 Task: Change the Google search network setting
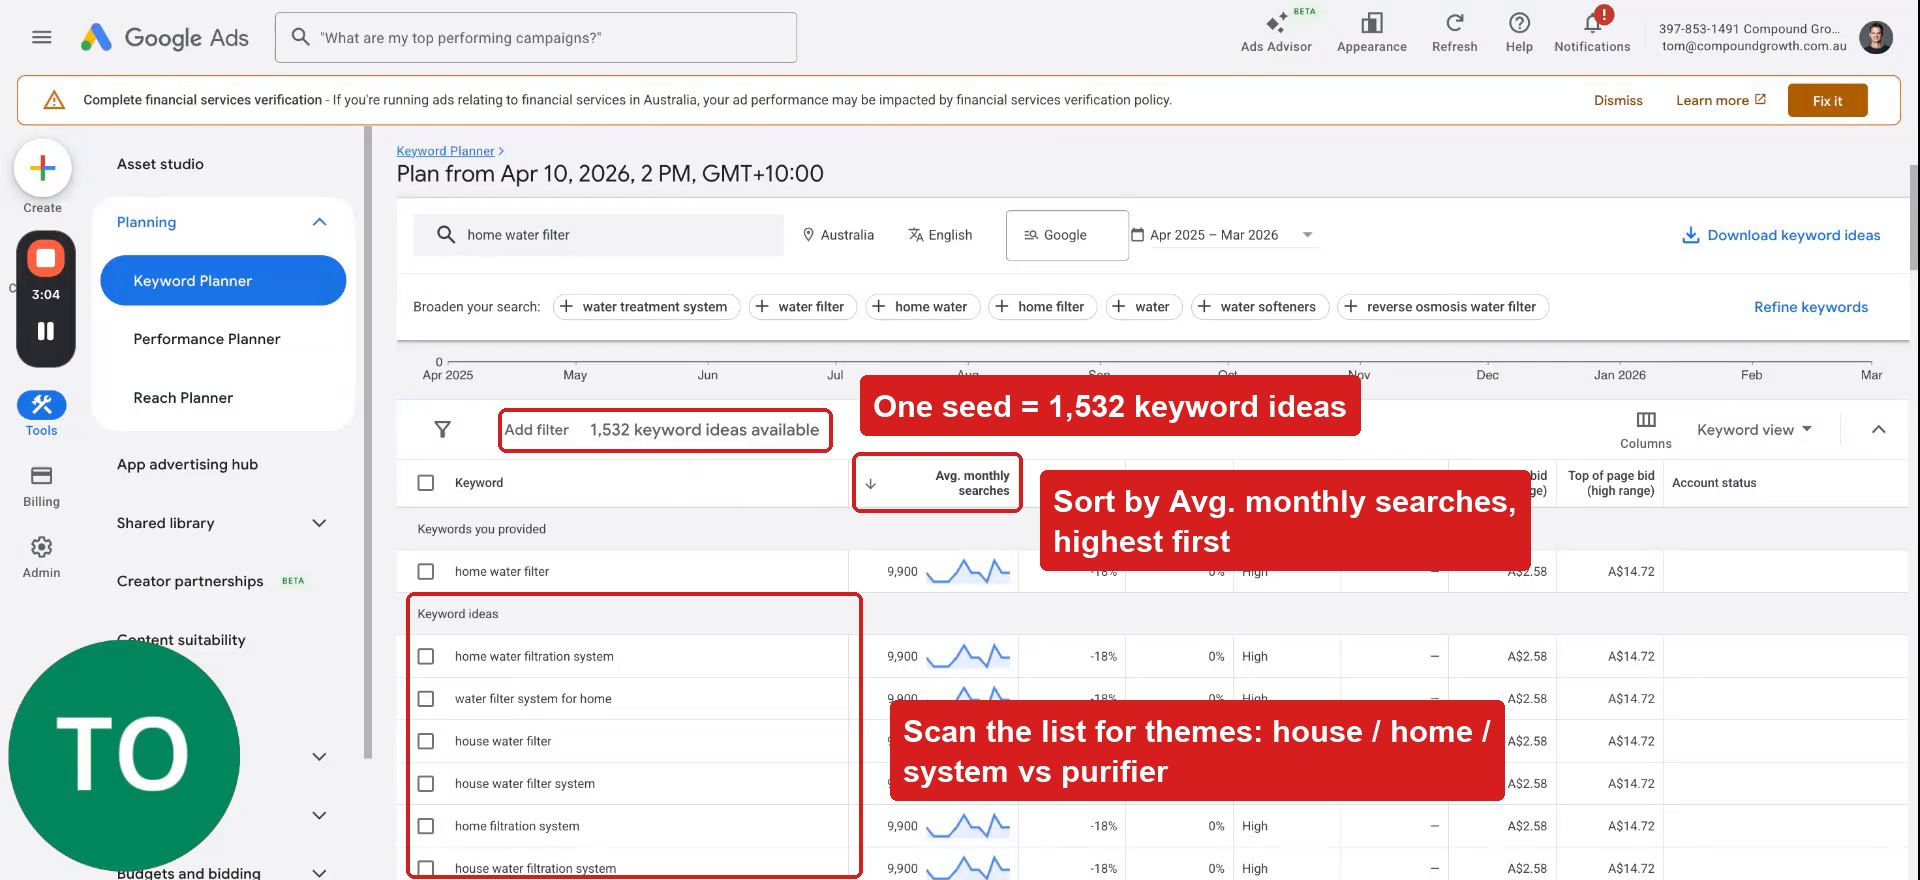click(x=1067, y=235)
